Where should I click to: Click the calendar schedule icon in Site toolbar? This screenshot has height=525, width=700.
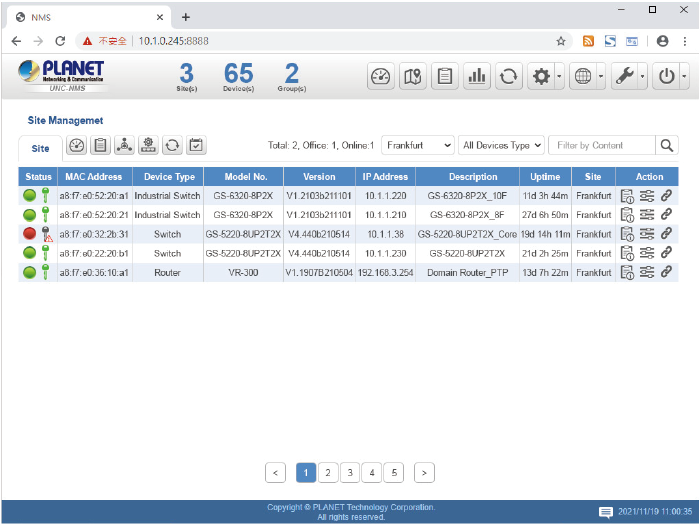(196, 146)
